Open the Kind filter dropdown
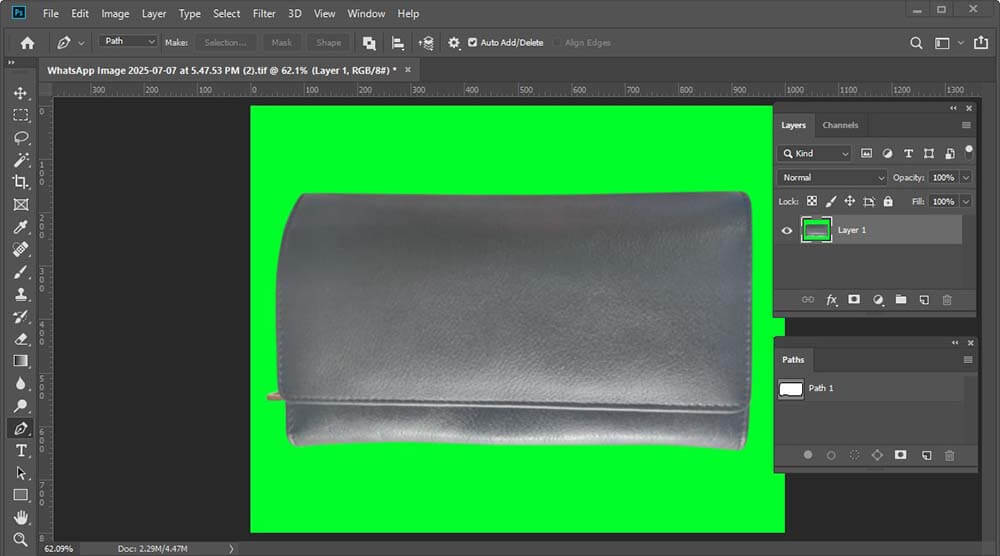This screenshot has width=1000, height=556. point(814,154)
